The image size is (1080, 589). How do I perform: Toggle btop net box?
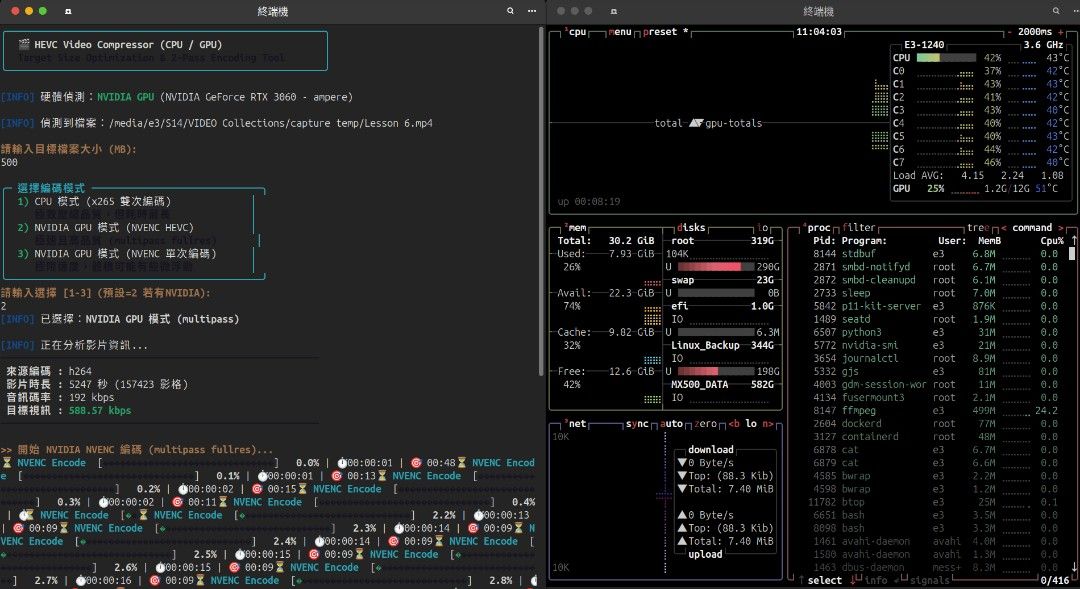point(576,424)
